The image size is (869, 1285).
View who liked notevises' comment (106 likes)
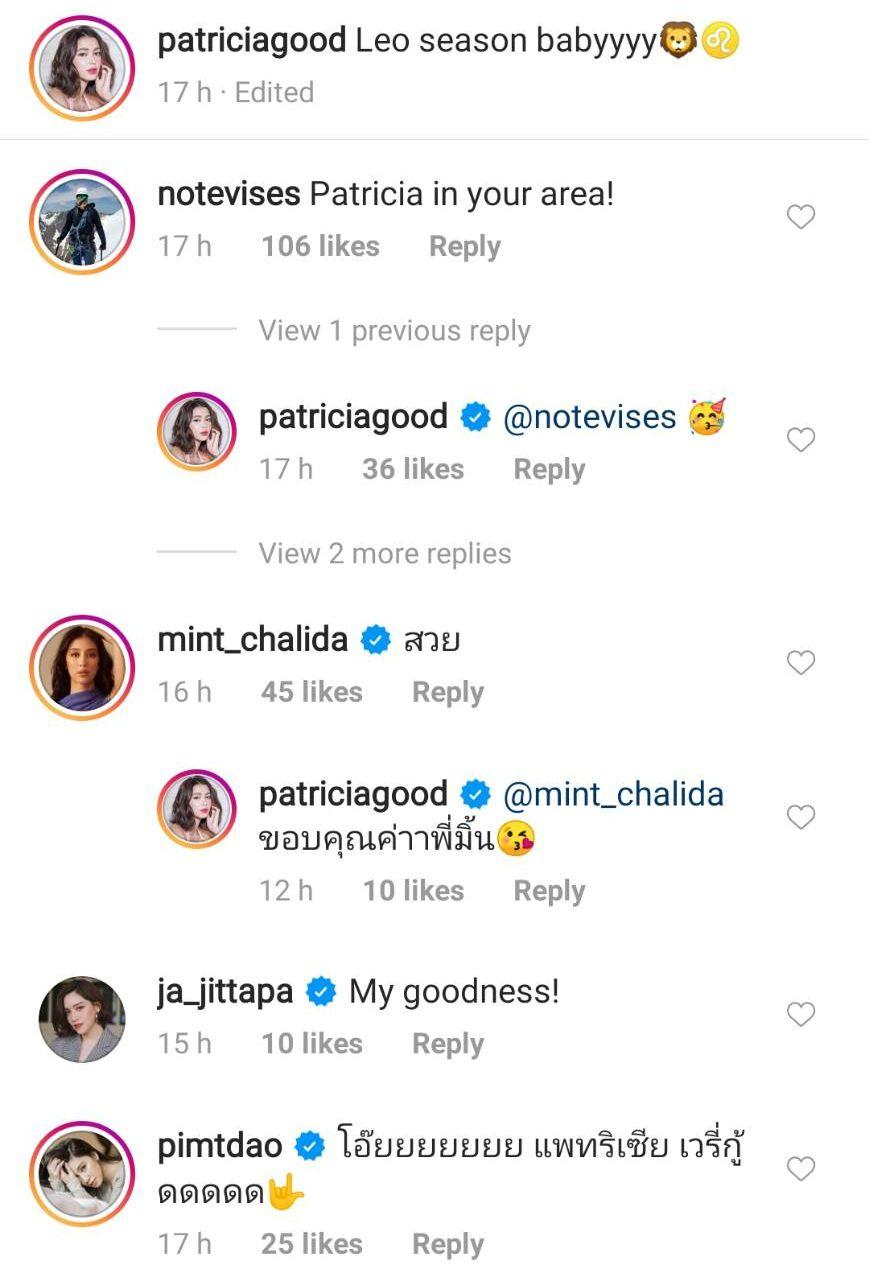click(320, 247)
